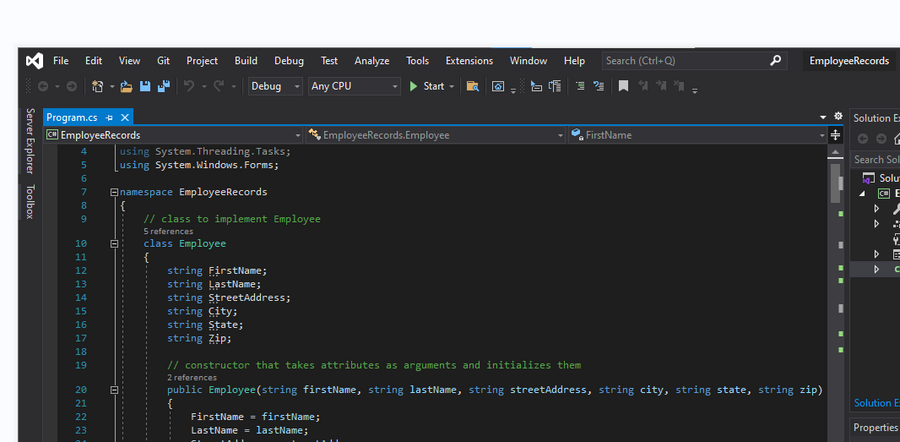
Task: Collapse the Employee constructor block
Action: pyautogui.click(x=114, y=390)
